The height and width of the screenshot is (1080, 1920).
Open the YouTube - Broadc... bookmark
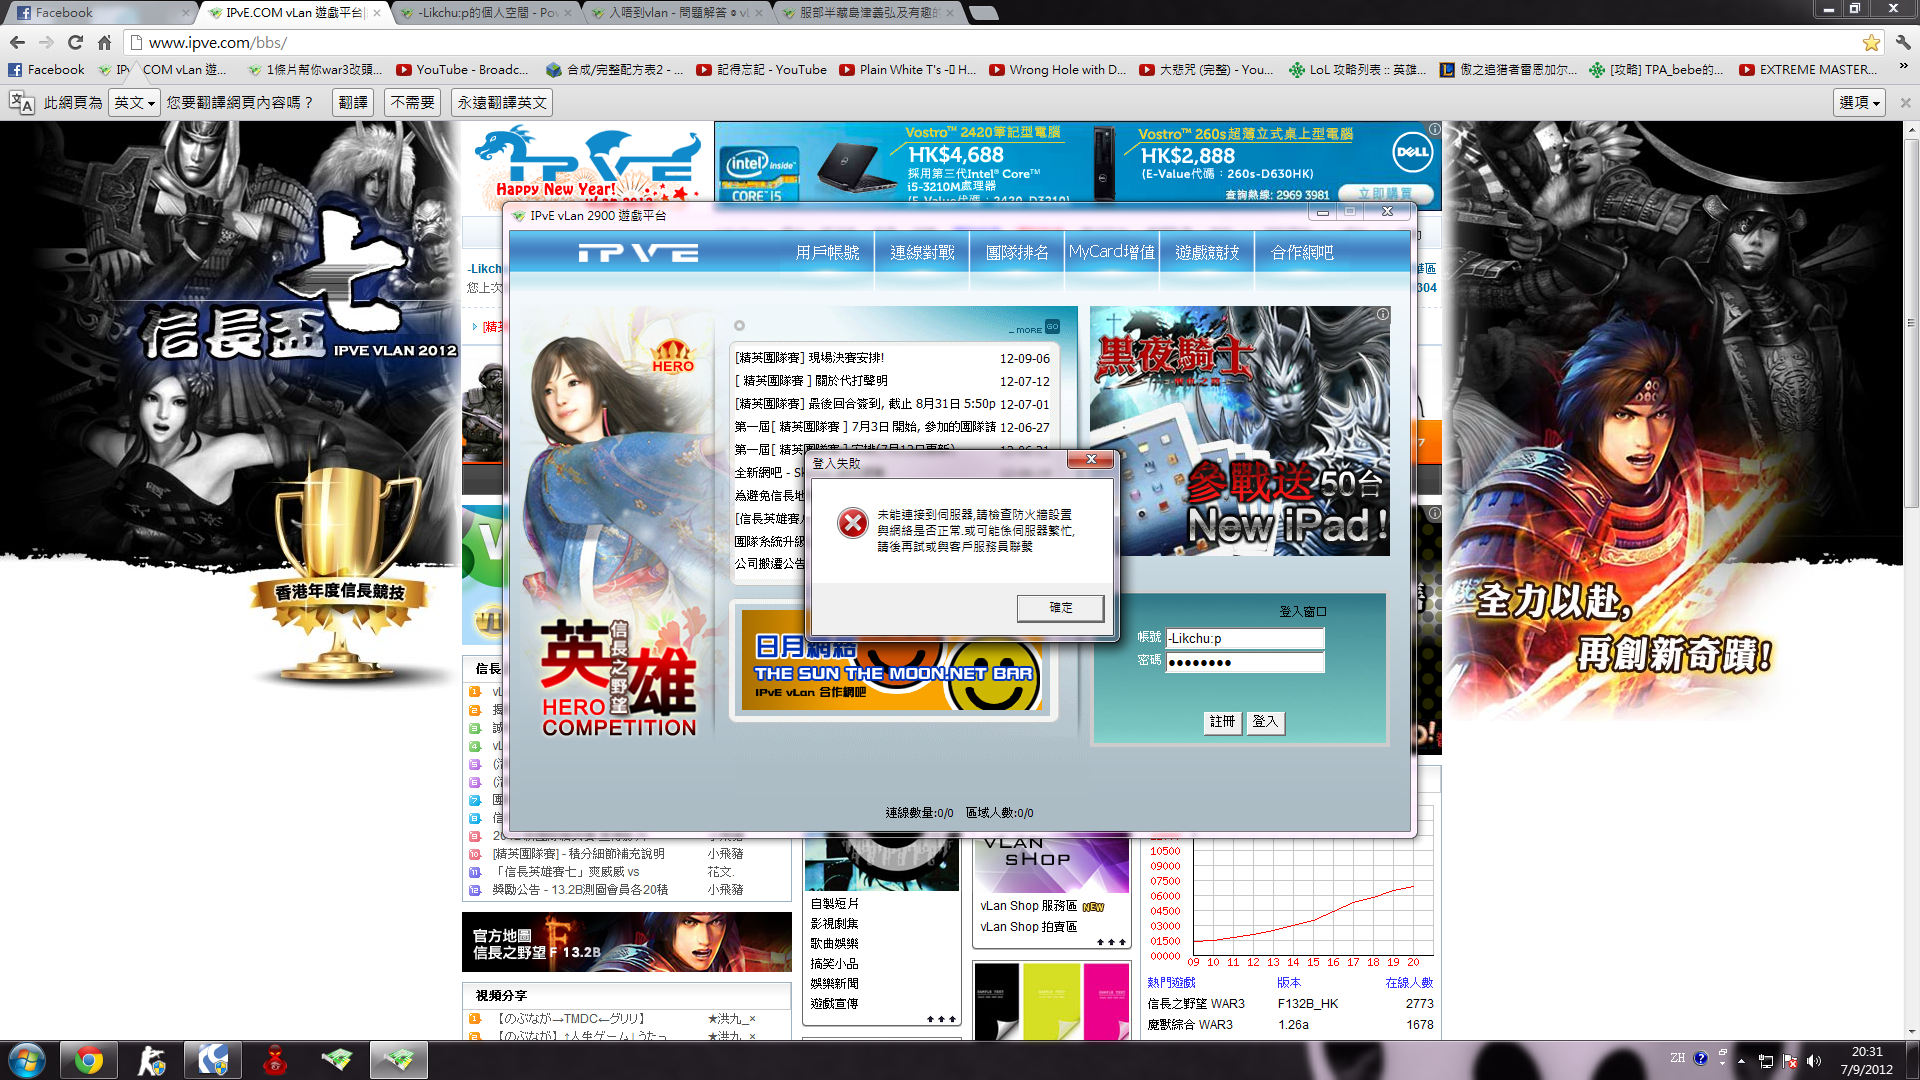(463, 70)
